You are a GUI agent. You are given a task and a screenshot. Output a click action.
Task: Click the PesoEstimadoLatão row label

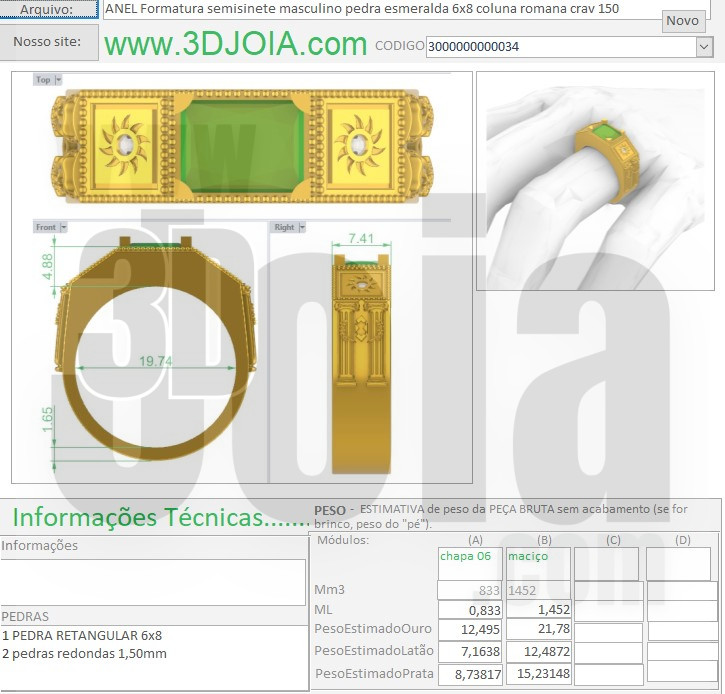coord(374,651)
